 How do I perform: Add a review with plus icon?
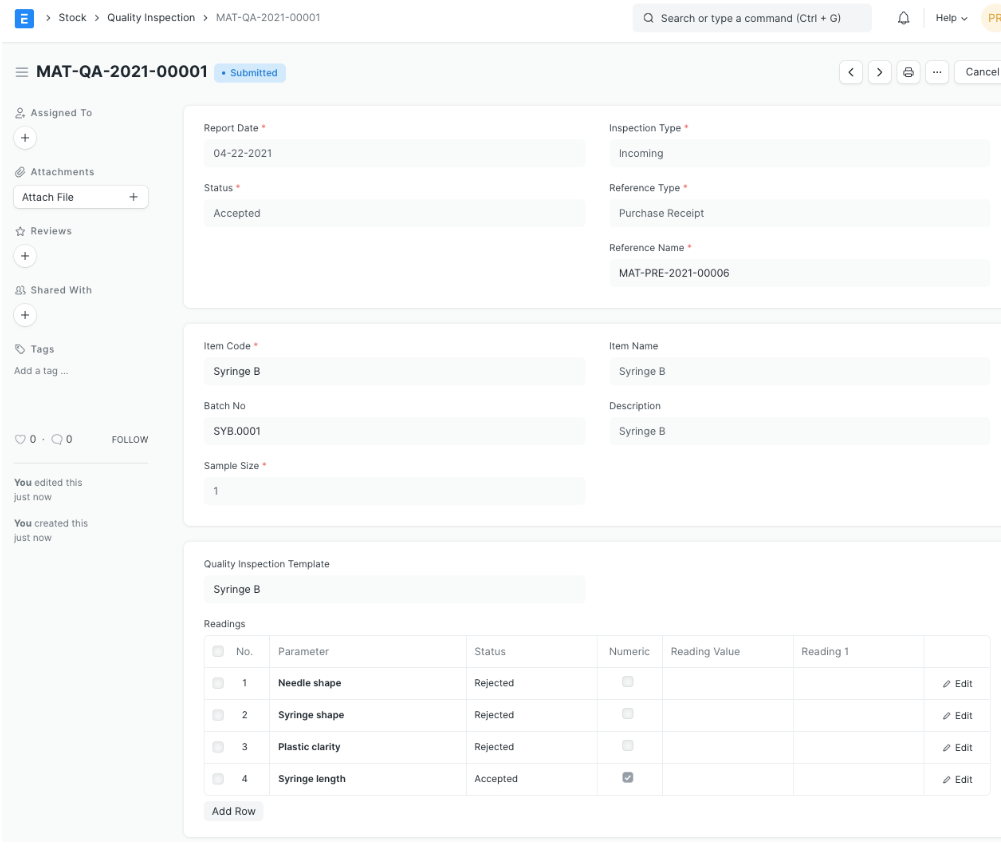click(x=25, y=256)
